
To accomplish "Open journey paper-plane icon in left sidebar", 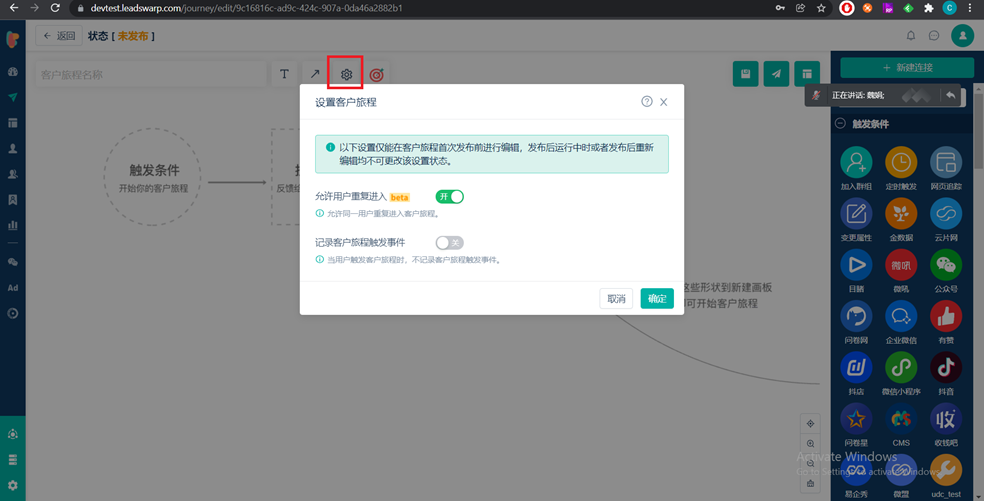I will [x=13, y=97].
